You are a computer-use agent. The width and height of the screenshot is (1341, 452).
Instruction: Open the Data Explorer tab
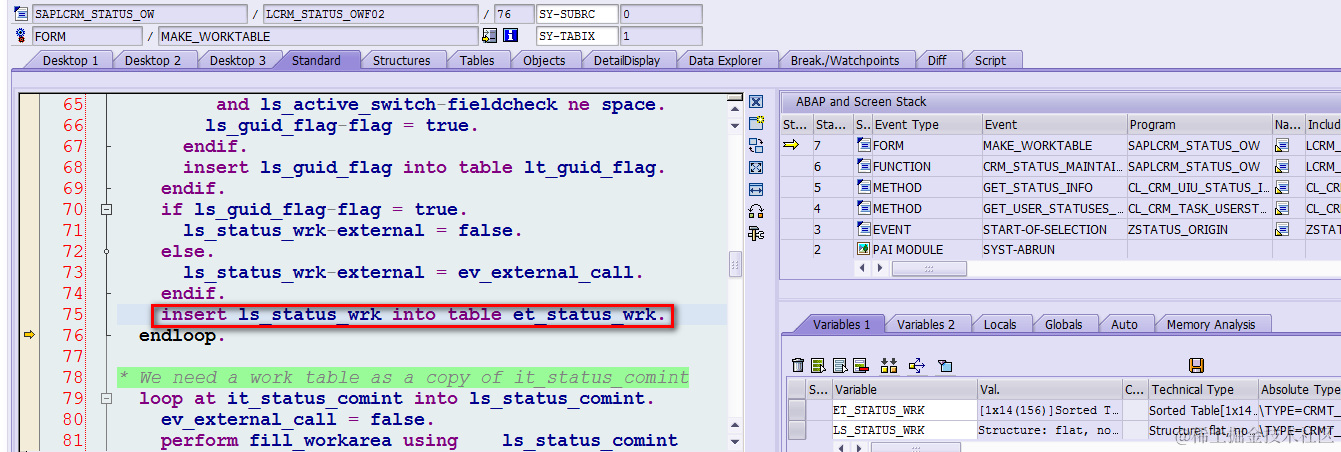click(x=725, y=61)
